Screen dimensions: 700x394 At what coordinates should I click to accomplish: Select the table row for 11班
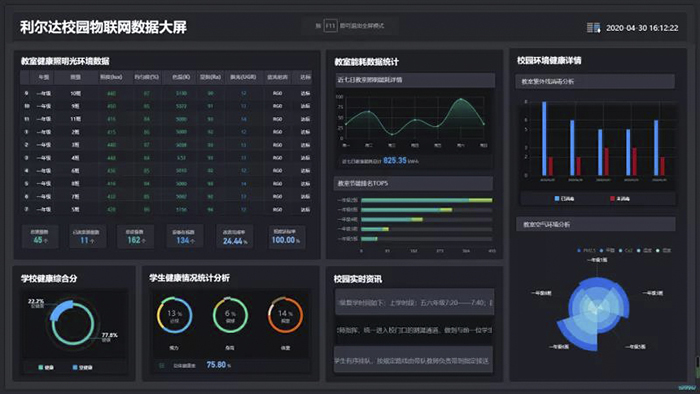166,119
